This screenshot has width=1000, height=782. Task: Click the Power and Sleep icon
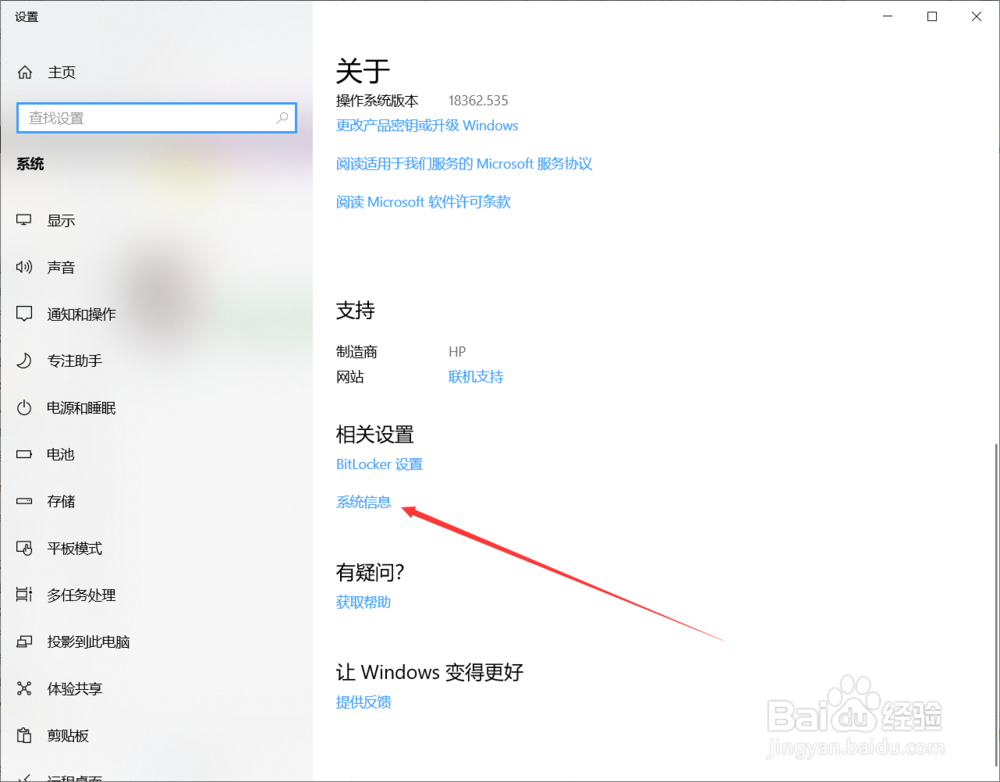tap(24, 408)
